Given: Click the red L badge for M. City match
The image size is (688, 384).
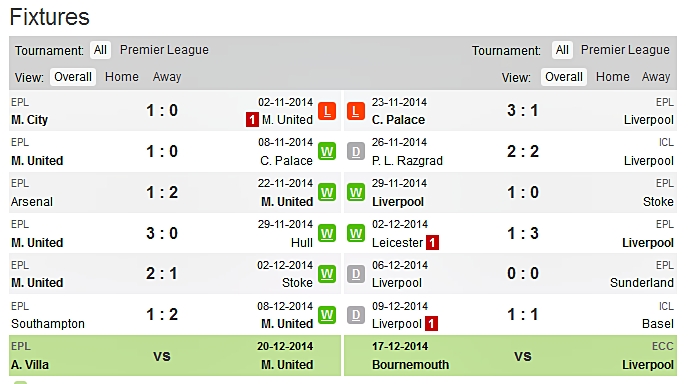Looking at the screenshot, I should (x=327, y=111).
